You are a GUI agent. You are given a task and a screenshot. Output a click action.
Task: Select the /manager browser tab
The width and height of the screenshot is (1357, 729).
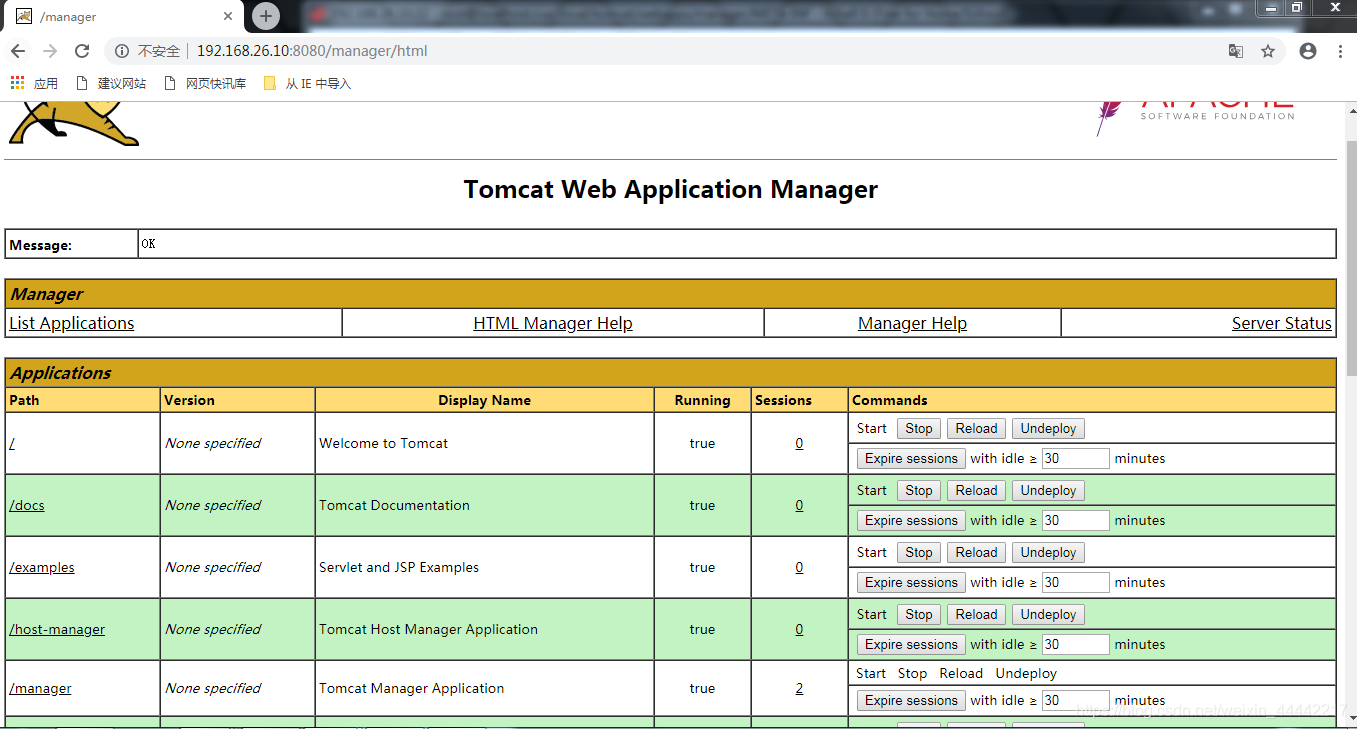(125, 17)
